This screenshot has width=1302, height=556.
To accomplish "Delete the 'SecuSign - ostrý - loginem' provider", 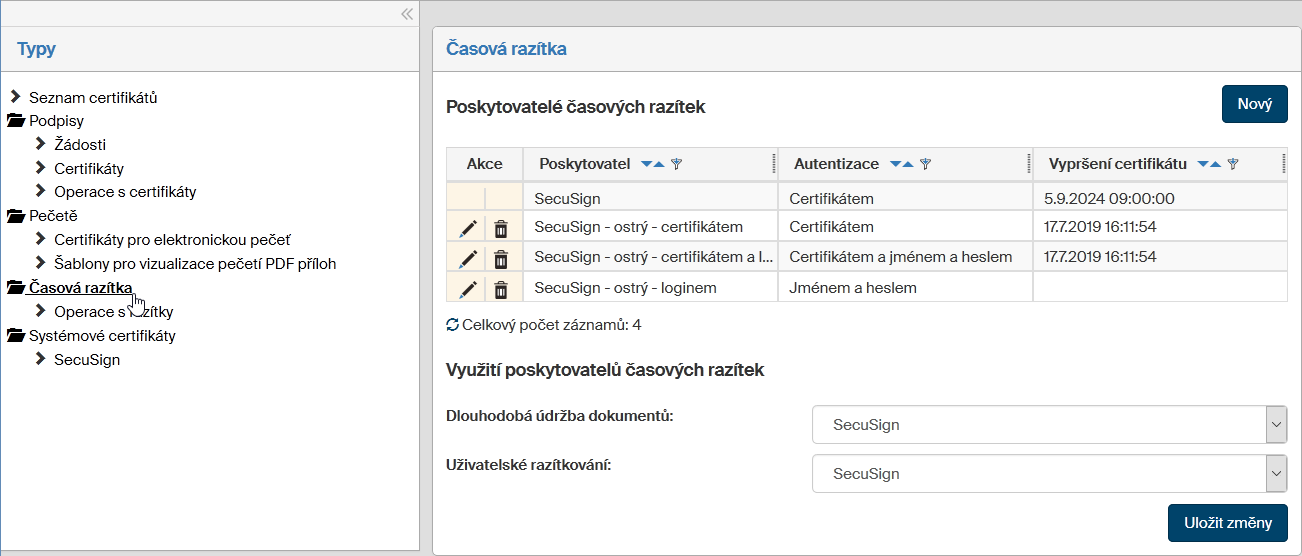I will (501, 289).
